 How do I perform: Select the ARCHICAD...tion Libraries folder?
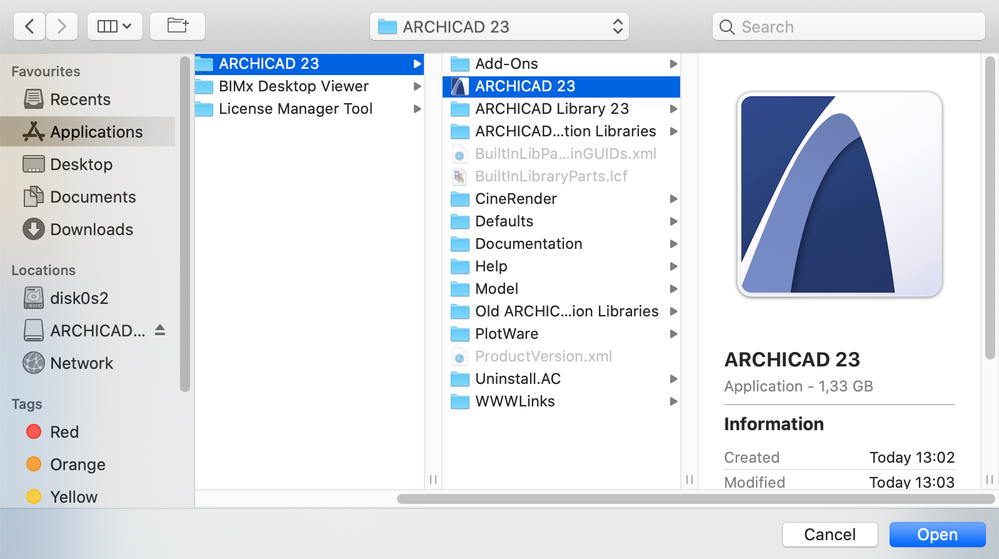point(561,131)
